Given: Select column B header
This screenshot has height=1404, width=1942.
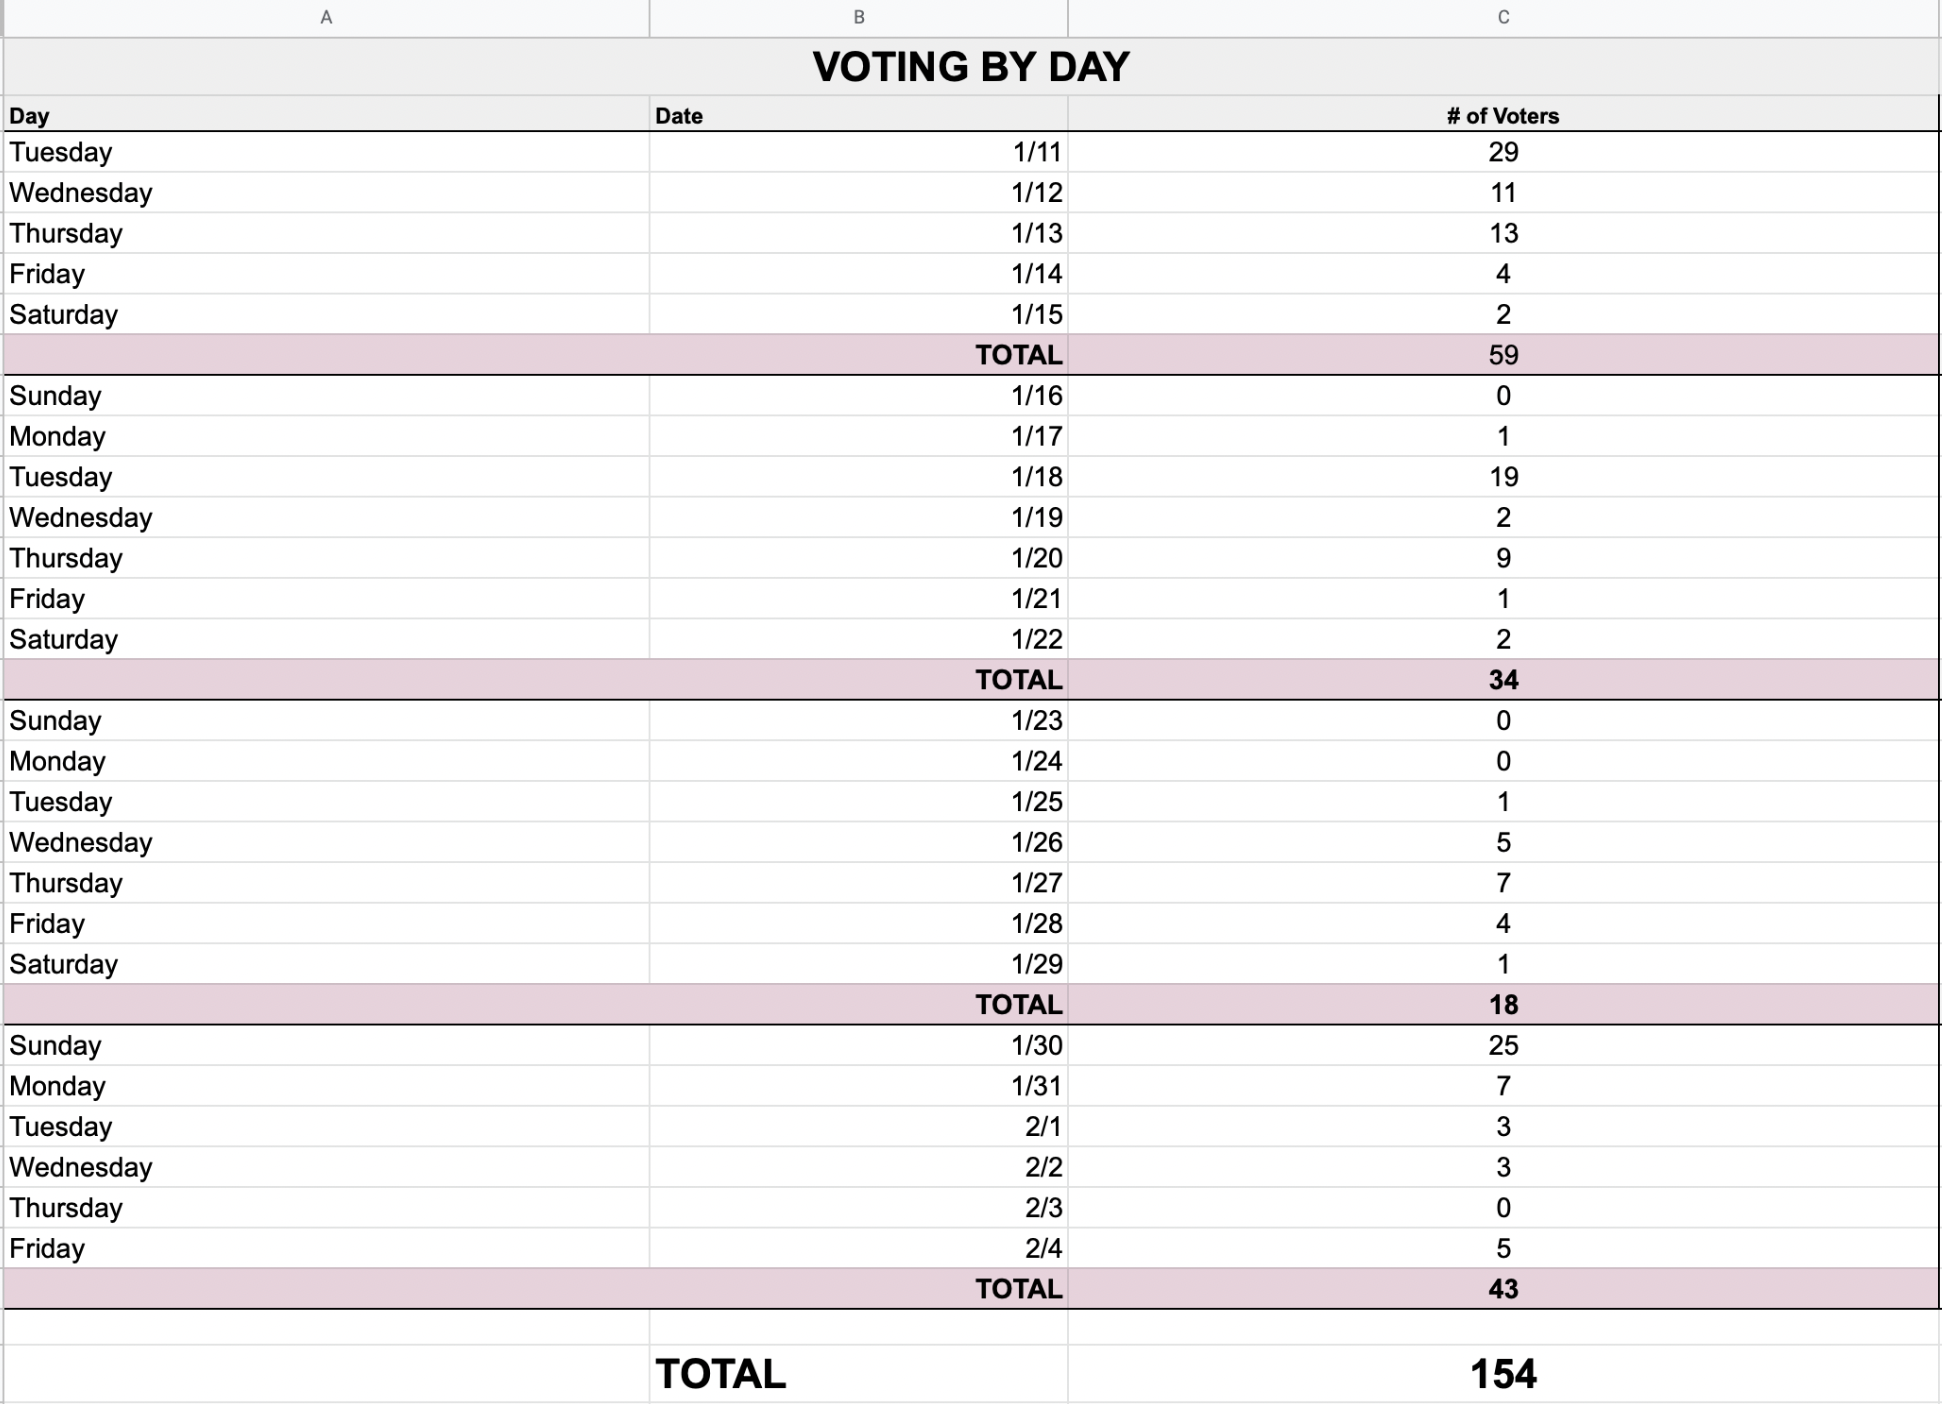Looking at the screenshot, I should [858, 18].
